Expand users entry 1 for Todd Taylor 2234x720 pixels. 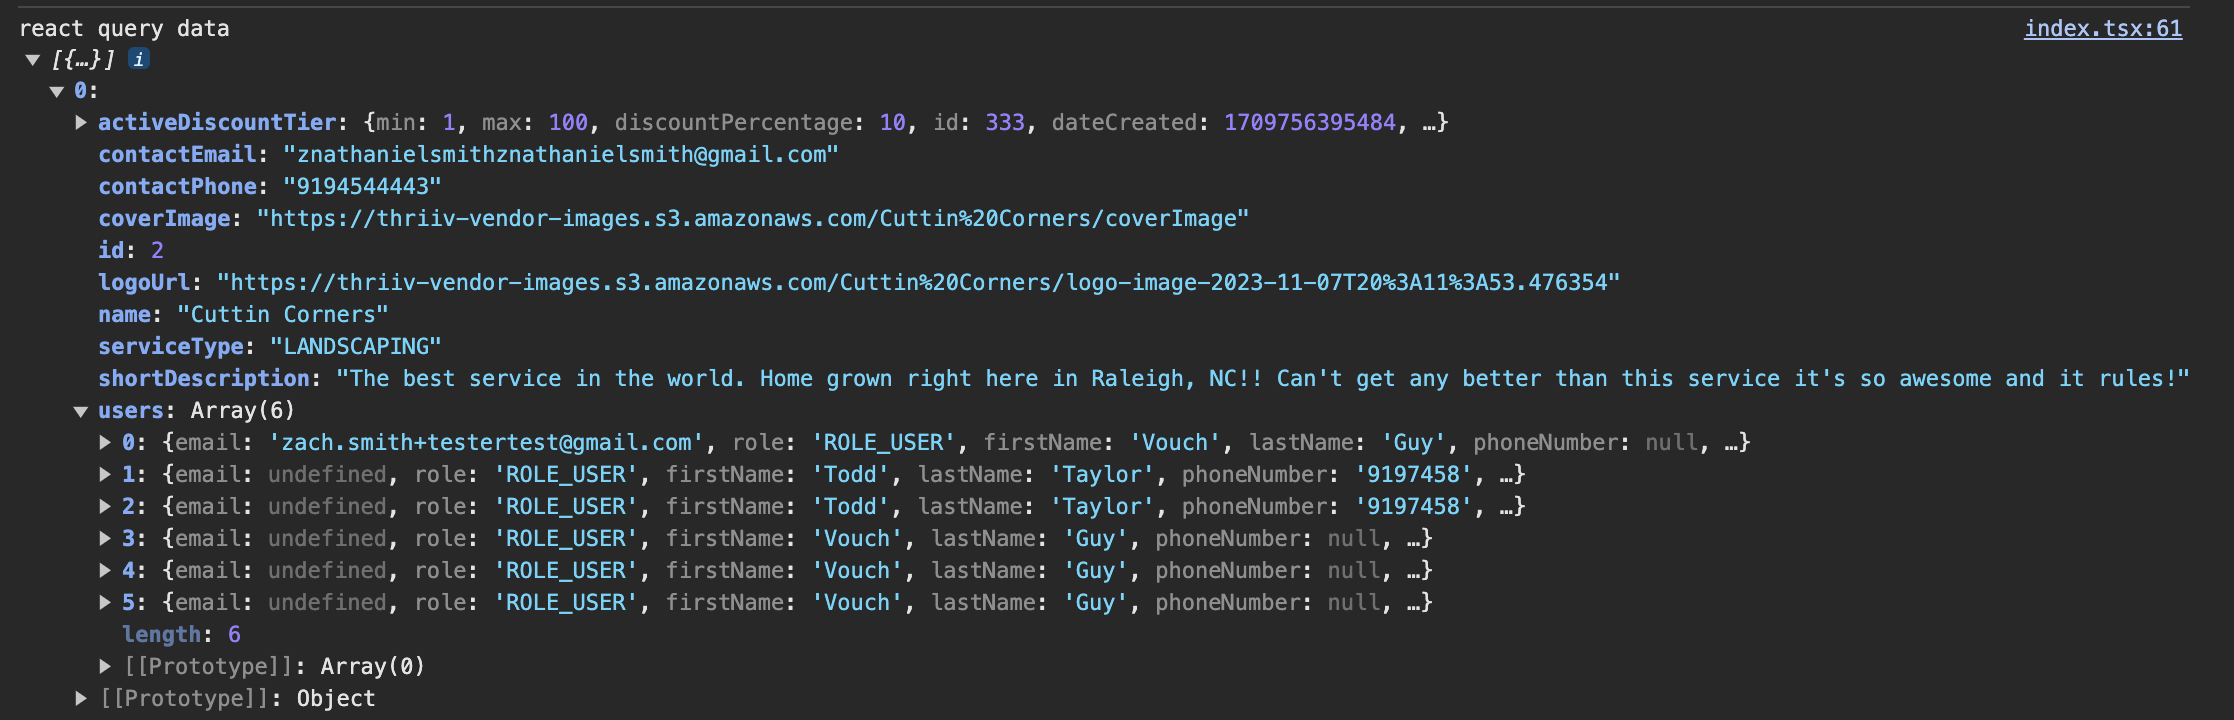pyautogui.click(x=105, y=474)
